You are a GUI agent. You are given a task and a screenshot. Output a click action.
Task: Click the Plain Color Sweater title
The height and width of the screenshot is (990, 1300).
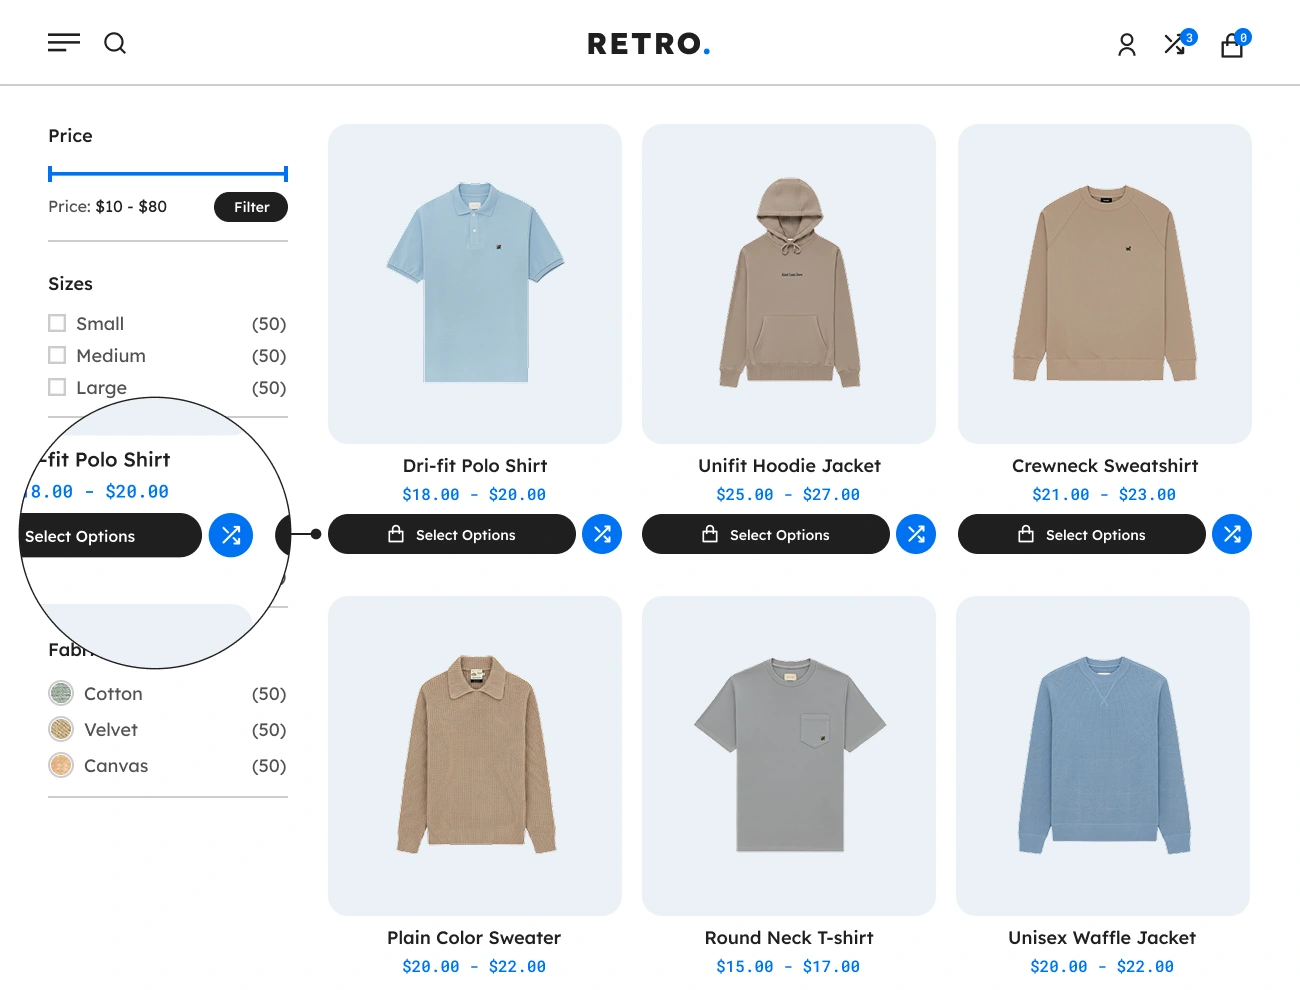(x=474, y=938)
